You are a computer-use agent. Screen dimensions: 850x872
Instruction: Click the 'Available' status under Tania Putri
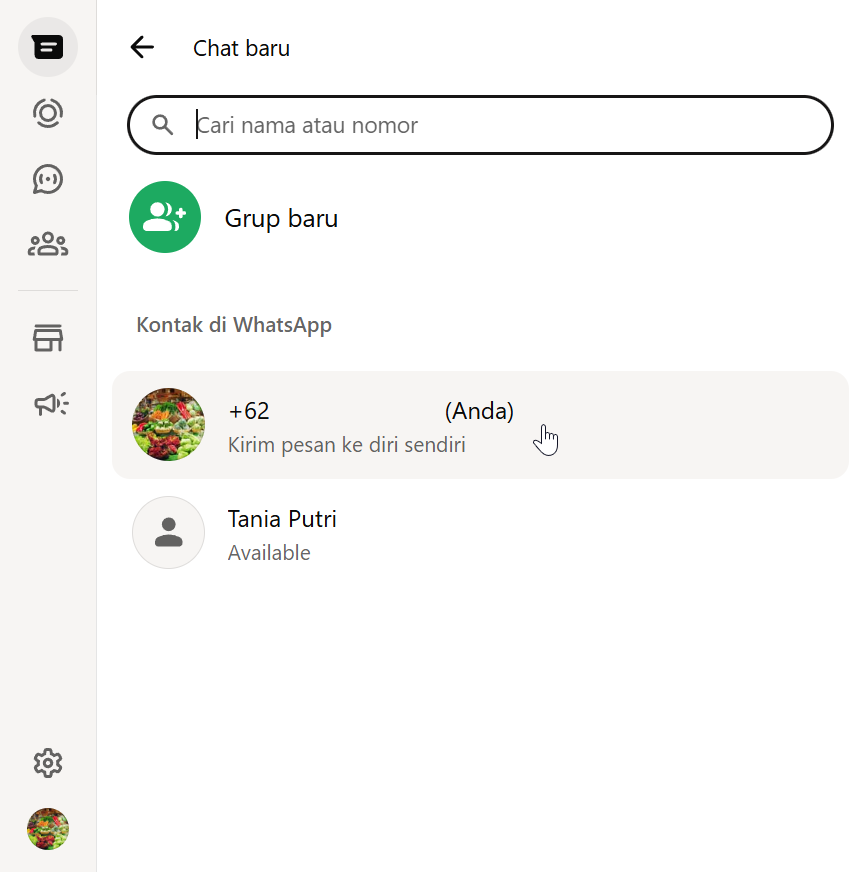pyautogui.click(x=269, y=553)
